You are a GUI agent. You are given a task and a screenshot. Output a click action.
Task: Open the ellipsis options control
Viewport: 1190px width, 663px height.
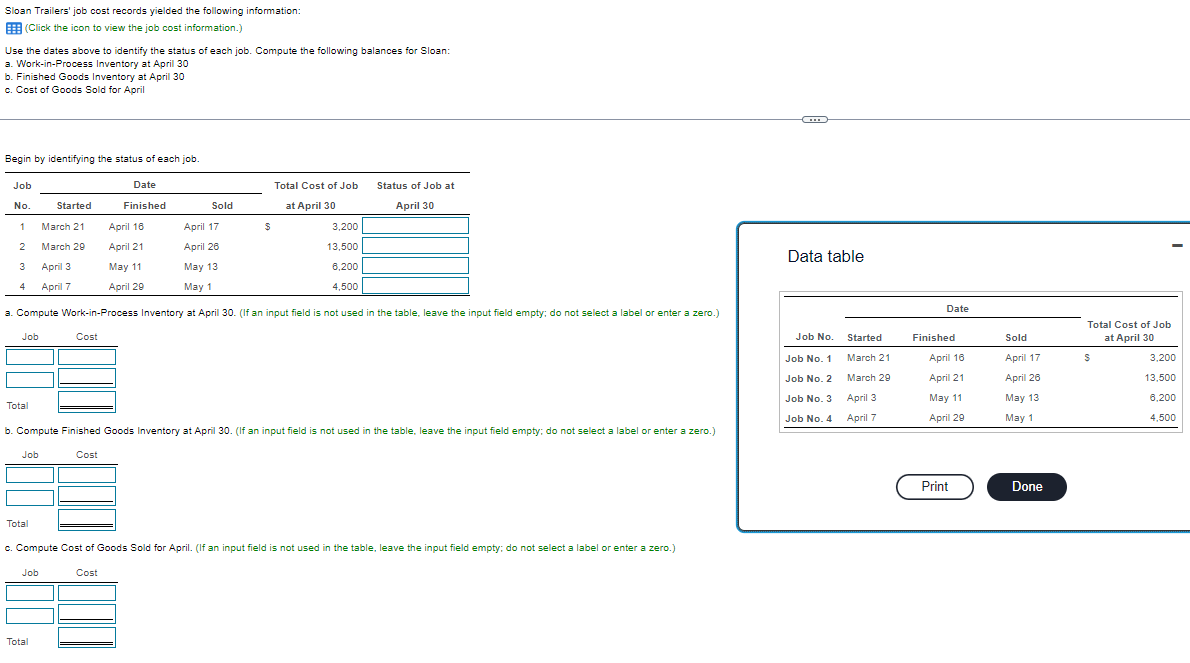pyautogui.click(x=815, y=118)
